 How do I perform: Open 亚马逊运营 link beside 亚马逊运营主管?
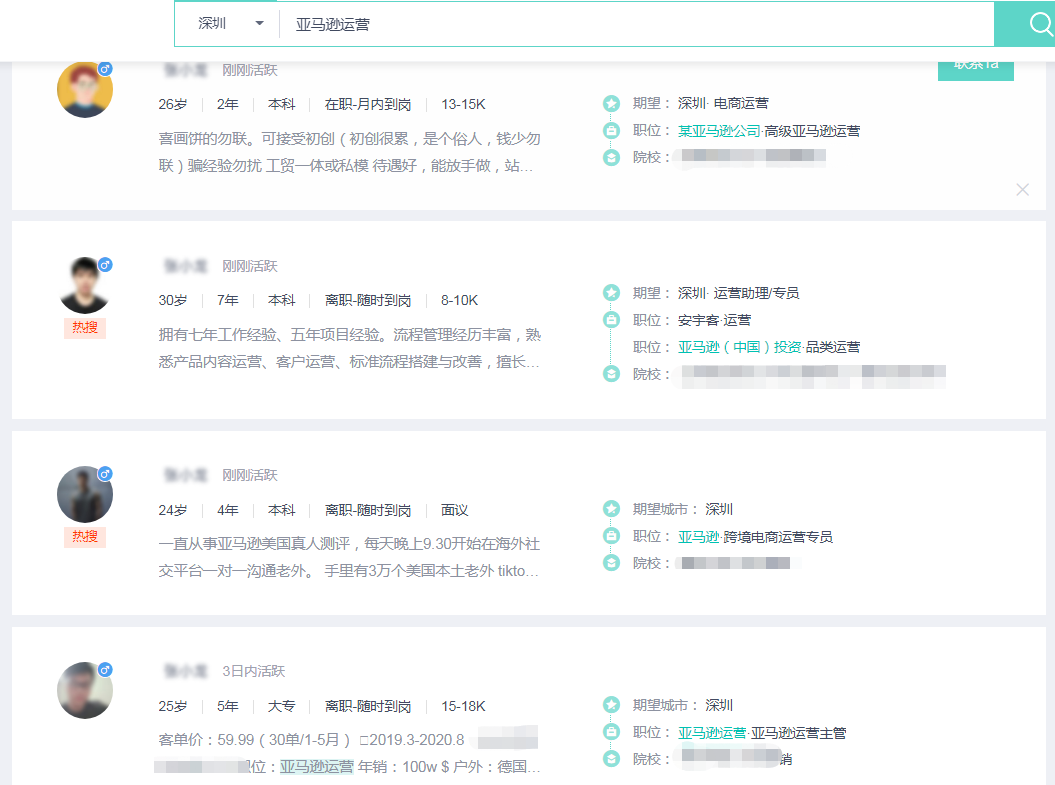tap(712, 733)
